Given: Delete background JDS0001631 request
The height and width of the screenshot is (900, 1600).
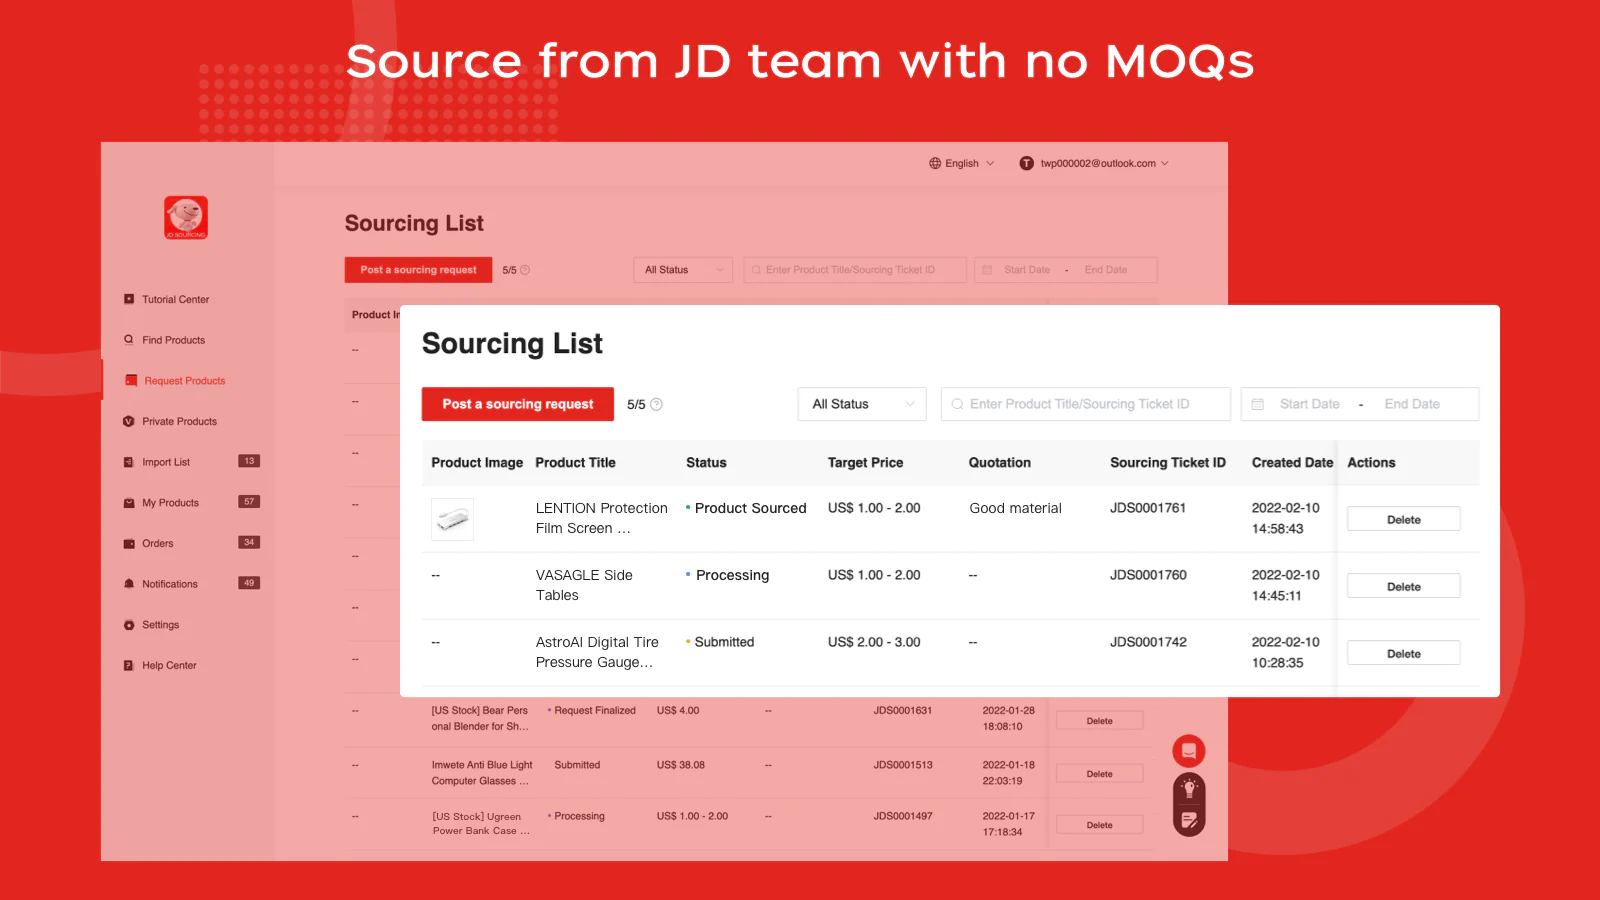Looking at the screenshot, I should 1099,721.
